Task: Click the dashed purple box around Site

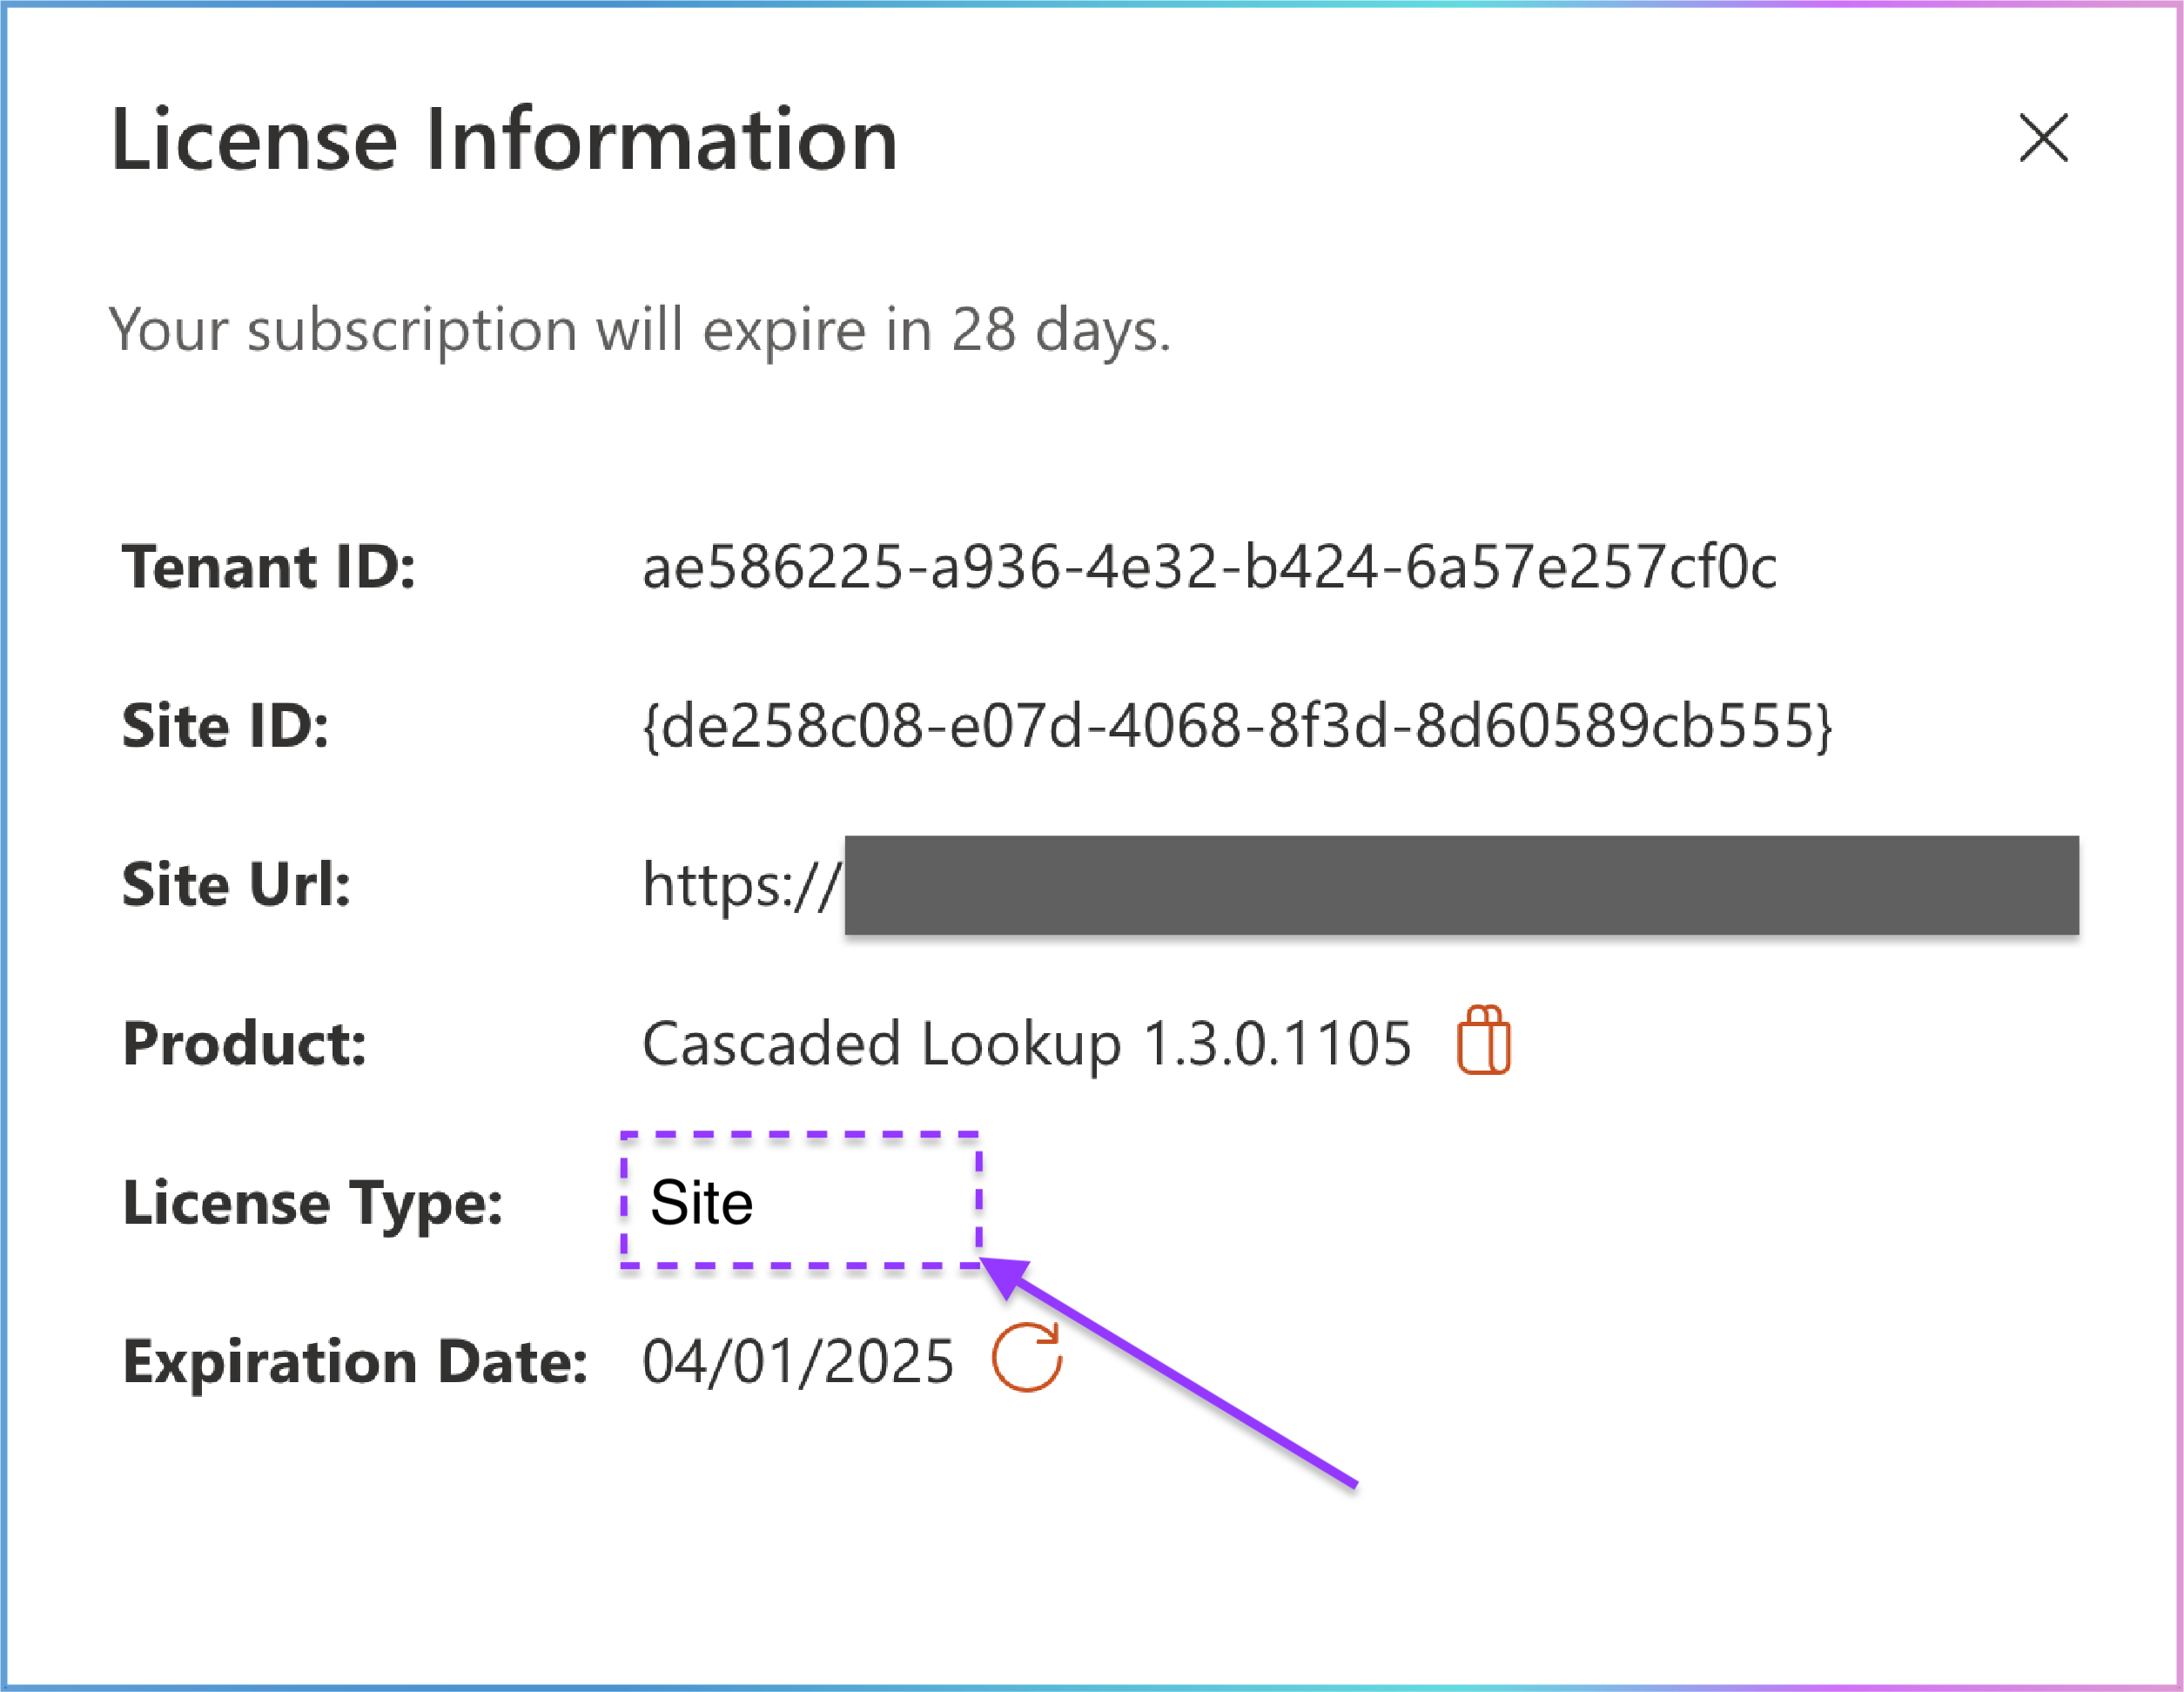Action: pos(801,1200)
